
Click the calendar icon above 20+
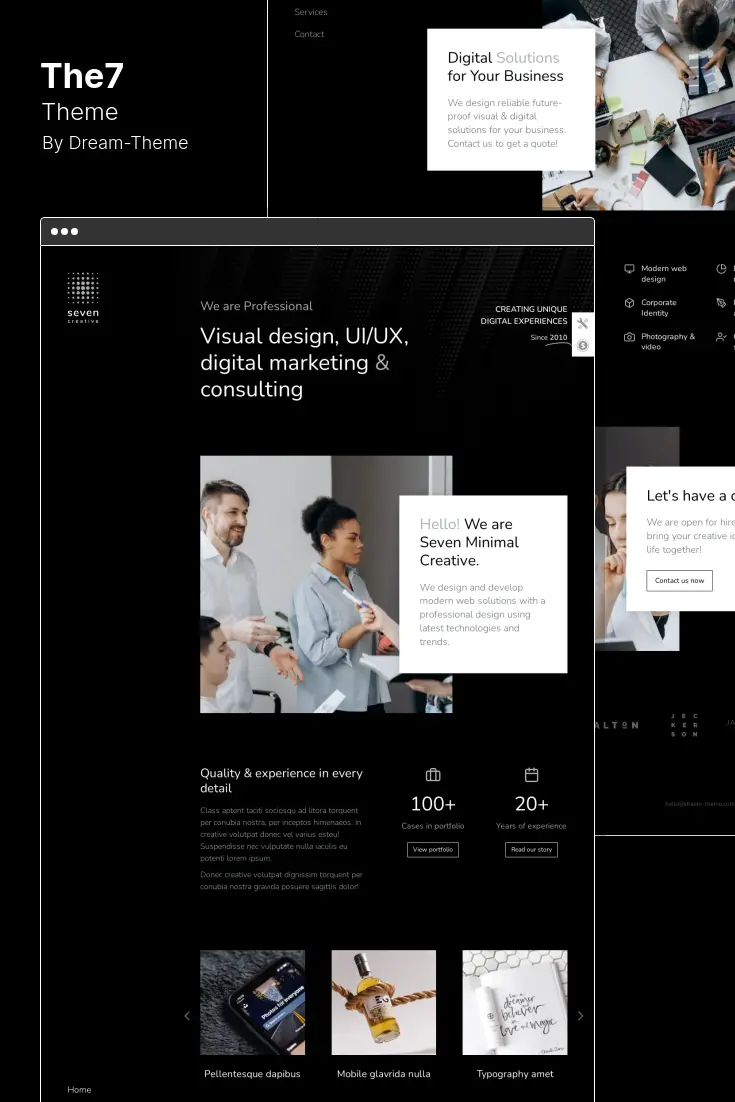(x=531, y=774)
